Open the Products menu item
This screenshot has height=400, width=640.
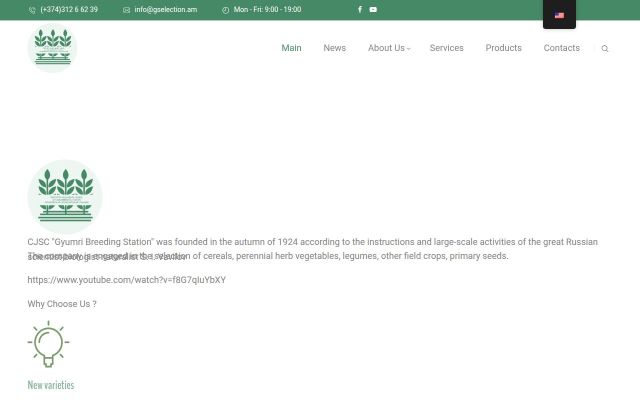click(x=504, y=48)
